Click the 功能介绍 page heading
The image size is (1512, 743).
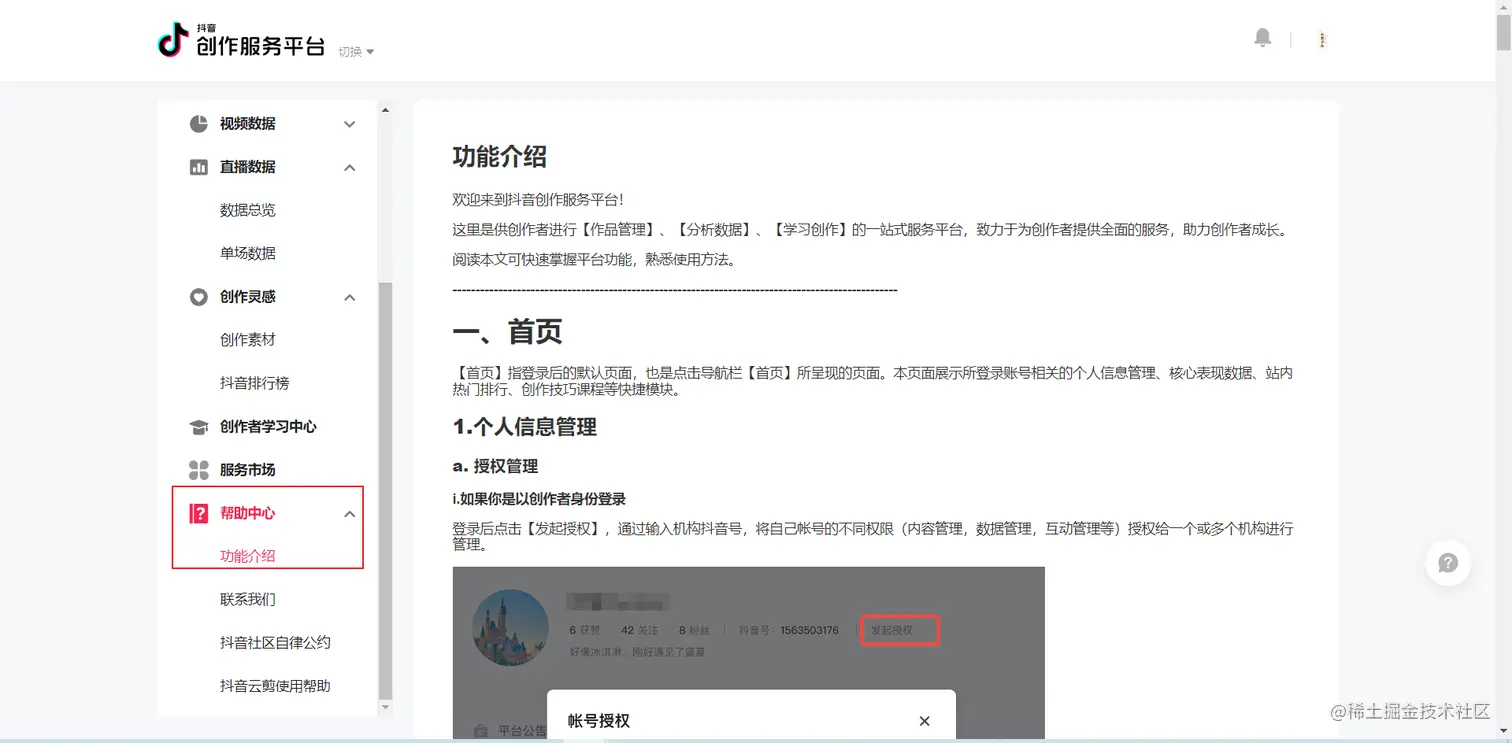click(x=500, y=157)
